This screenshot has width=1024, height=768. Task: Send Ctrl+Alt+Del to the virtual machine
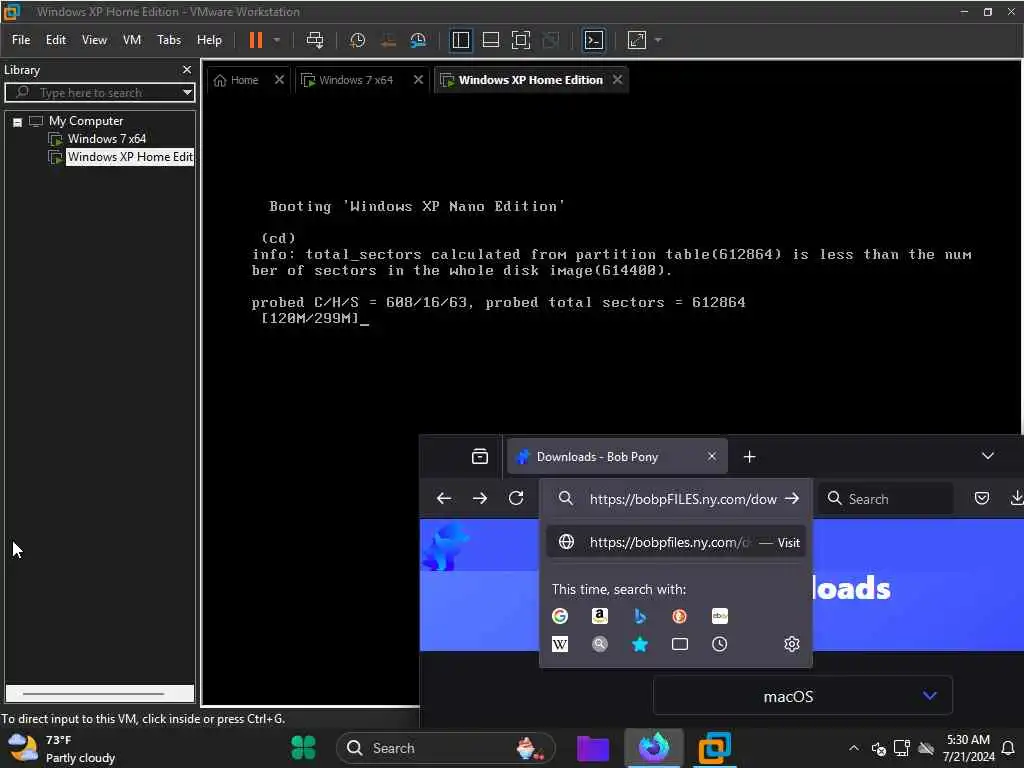coord(315,40)
